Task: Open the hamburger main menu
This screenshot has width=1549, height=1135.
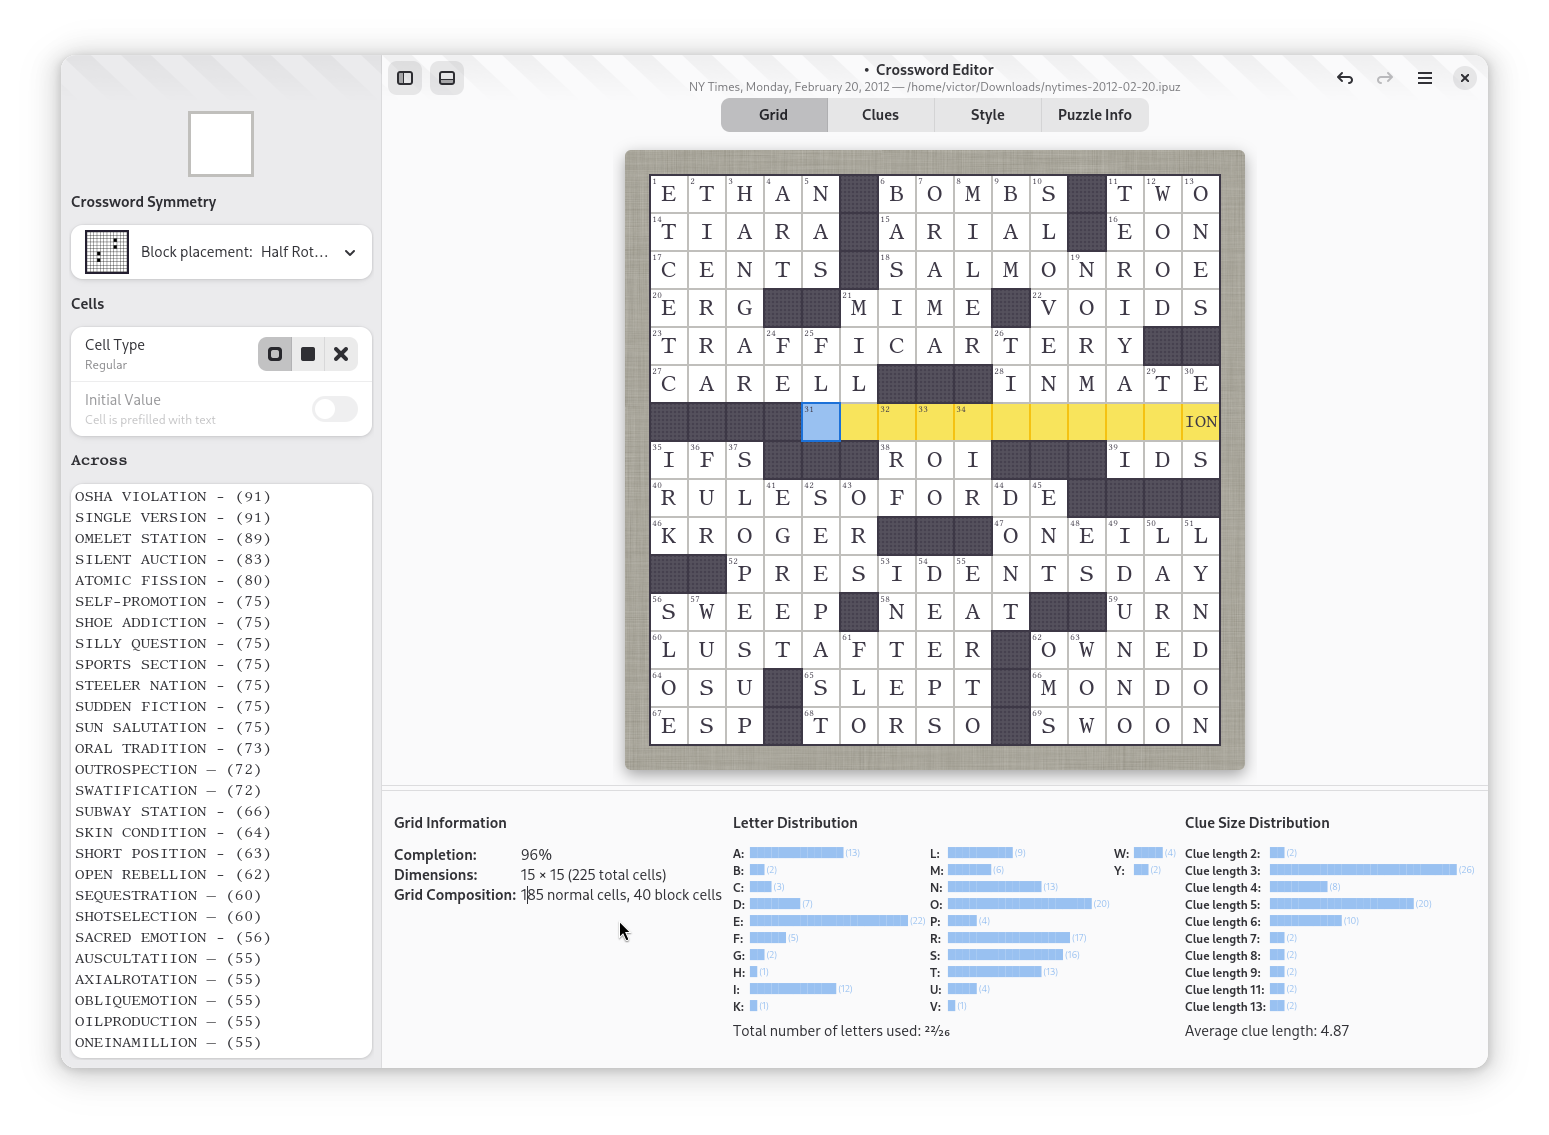Action: [x=1425, y=78]
